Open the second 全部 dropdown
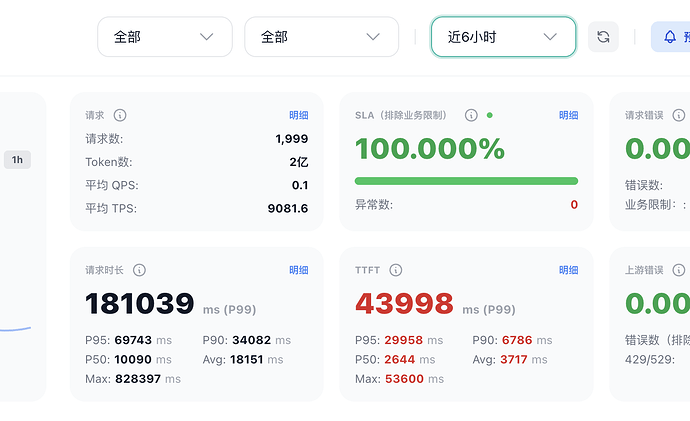Screen dimensions: 690x421 coord(322,37)
